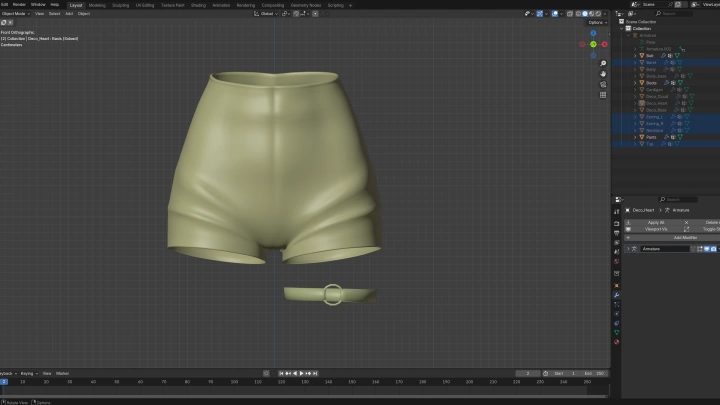Select material preview shading mode
Screen dimensions: 720x405
[591, 14]
